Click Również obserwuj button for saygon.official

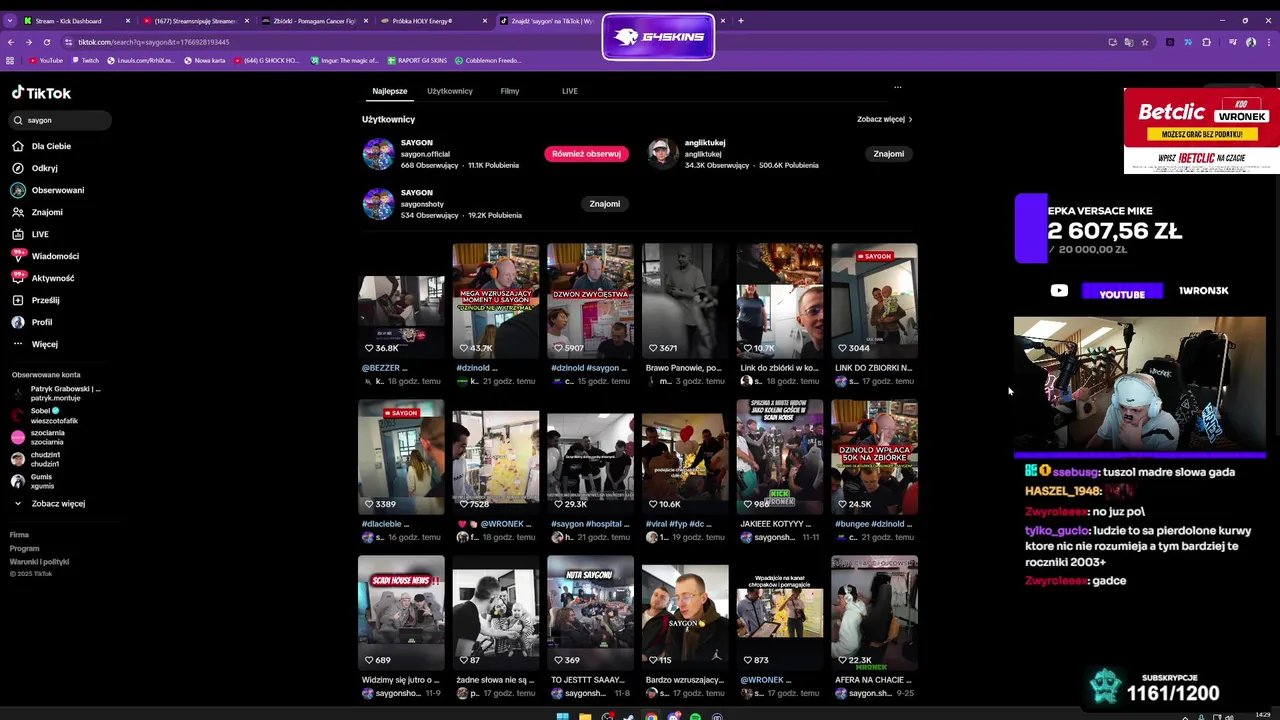(586, 154)
